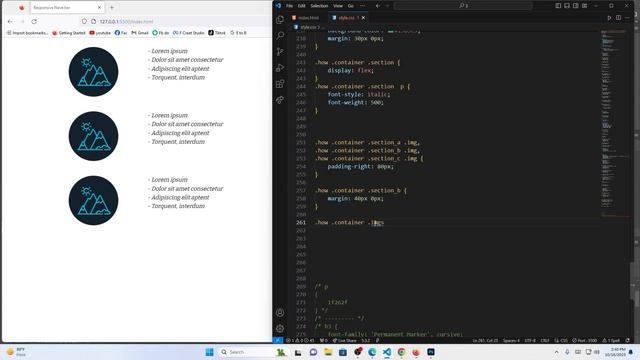Go back using the VS Code navigation arrow

click(378, 6)
